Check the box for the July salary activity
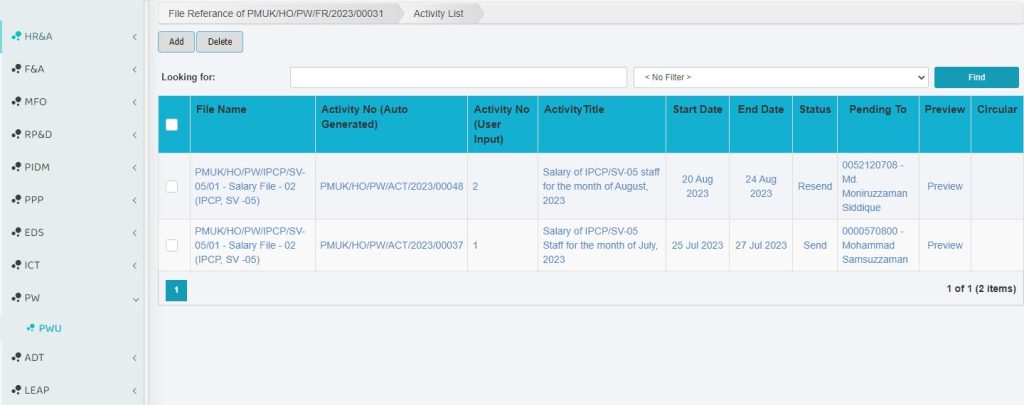 [172, 245]
